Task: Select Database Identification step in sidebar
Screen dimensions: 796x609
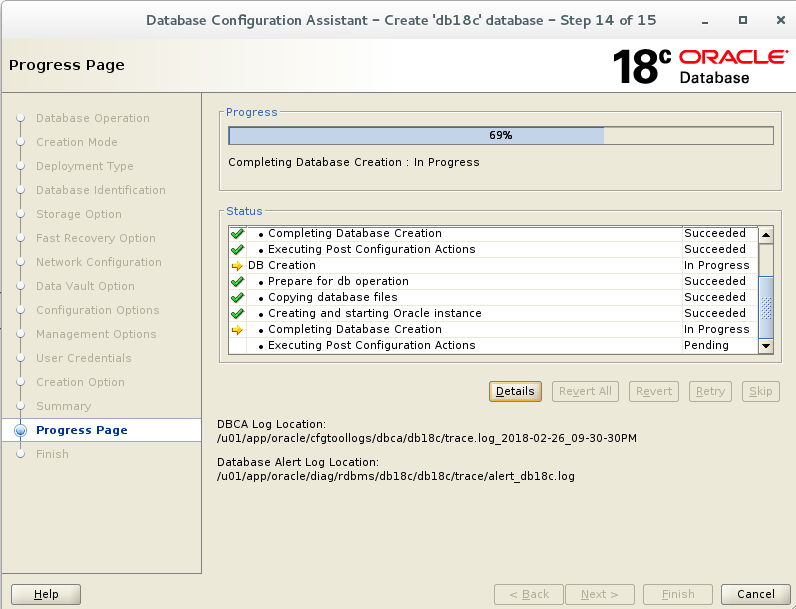Action: point(101,190)
